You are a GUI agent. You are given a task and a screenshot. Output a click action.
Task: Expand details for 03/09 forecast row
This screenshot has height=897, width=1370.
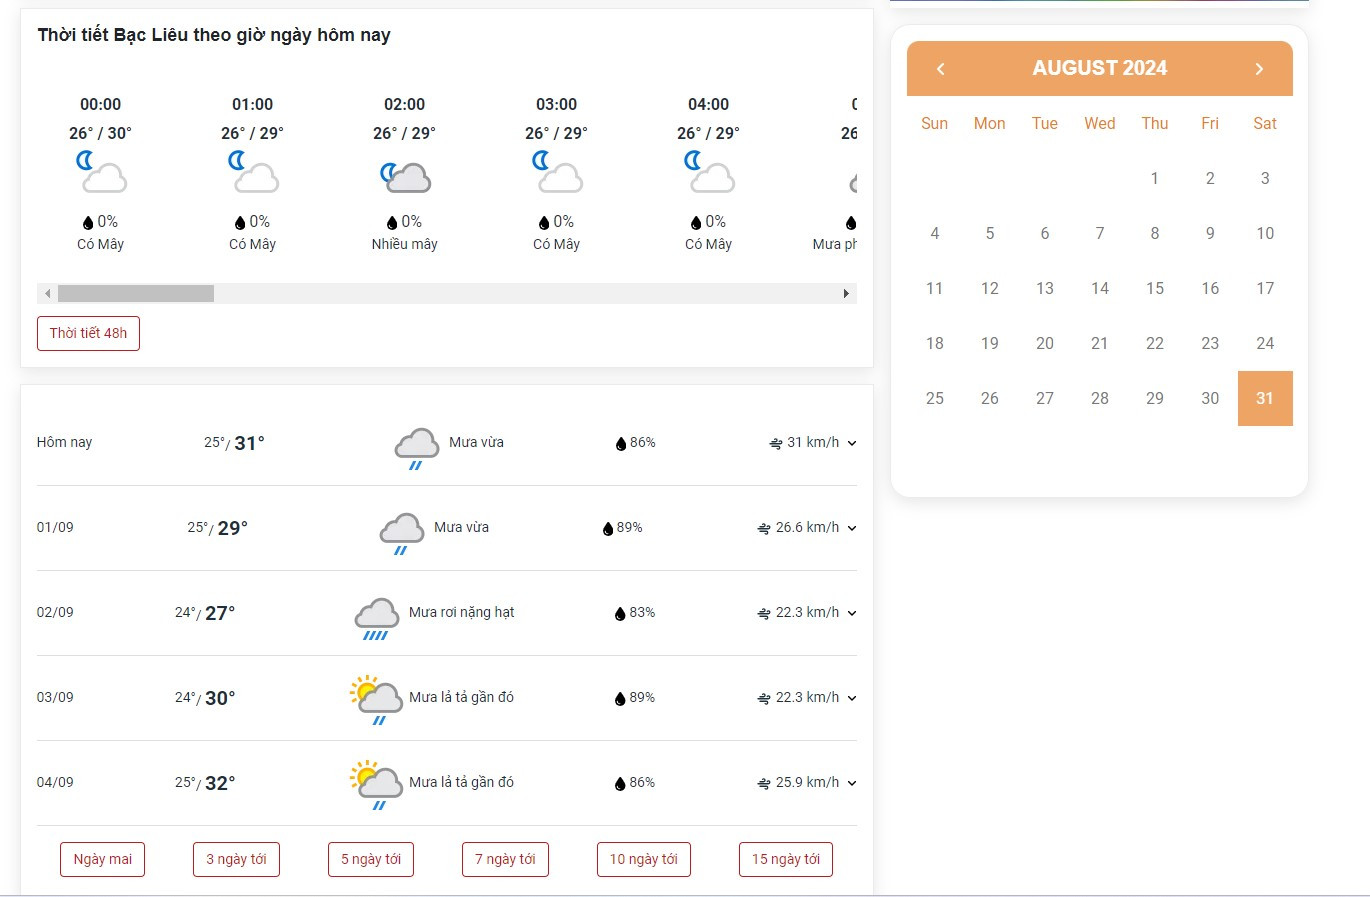pyautogui.click(x=852, y=698)
